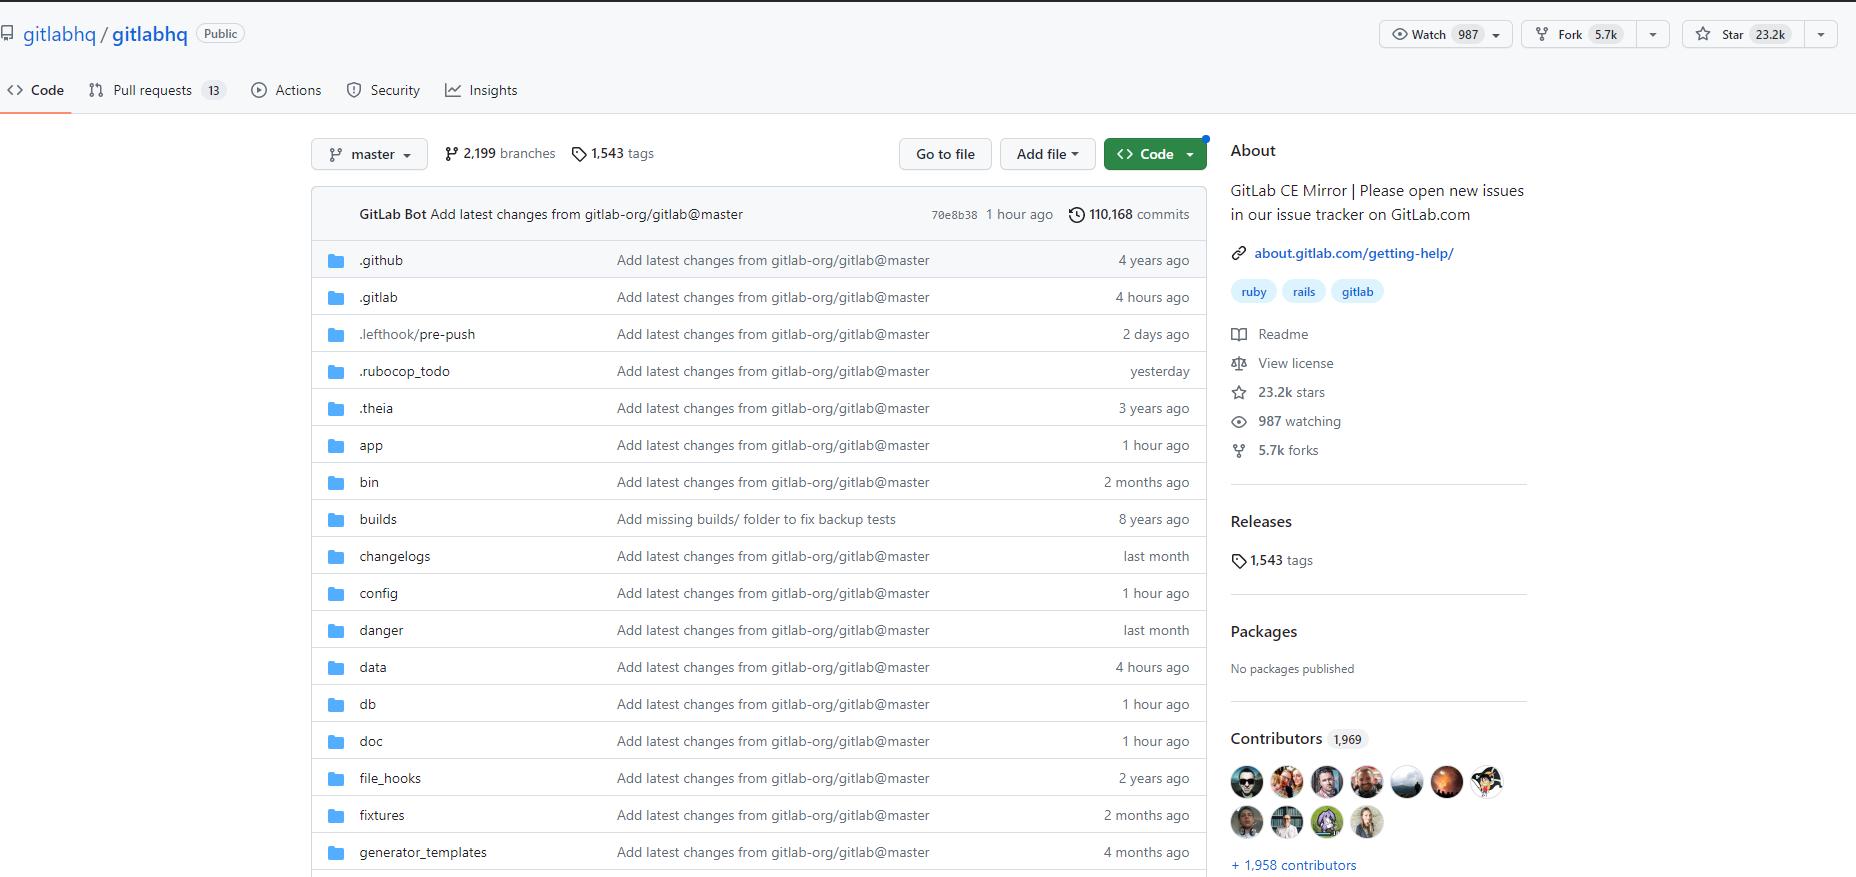Click the folder icon for builds
This screenshot has width=1856, height=877.
336,520
